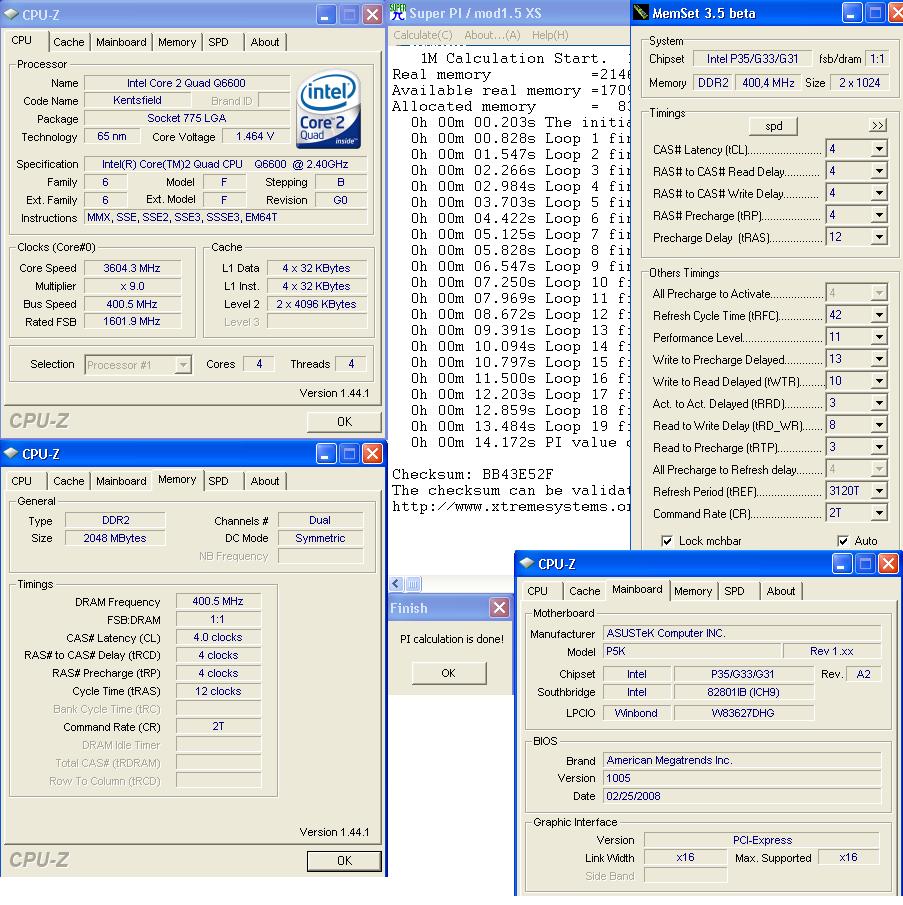Open Read to Precharge (tRTP) dropdown

tap(878, 447)
